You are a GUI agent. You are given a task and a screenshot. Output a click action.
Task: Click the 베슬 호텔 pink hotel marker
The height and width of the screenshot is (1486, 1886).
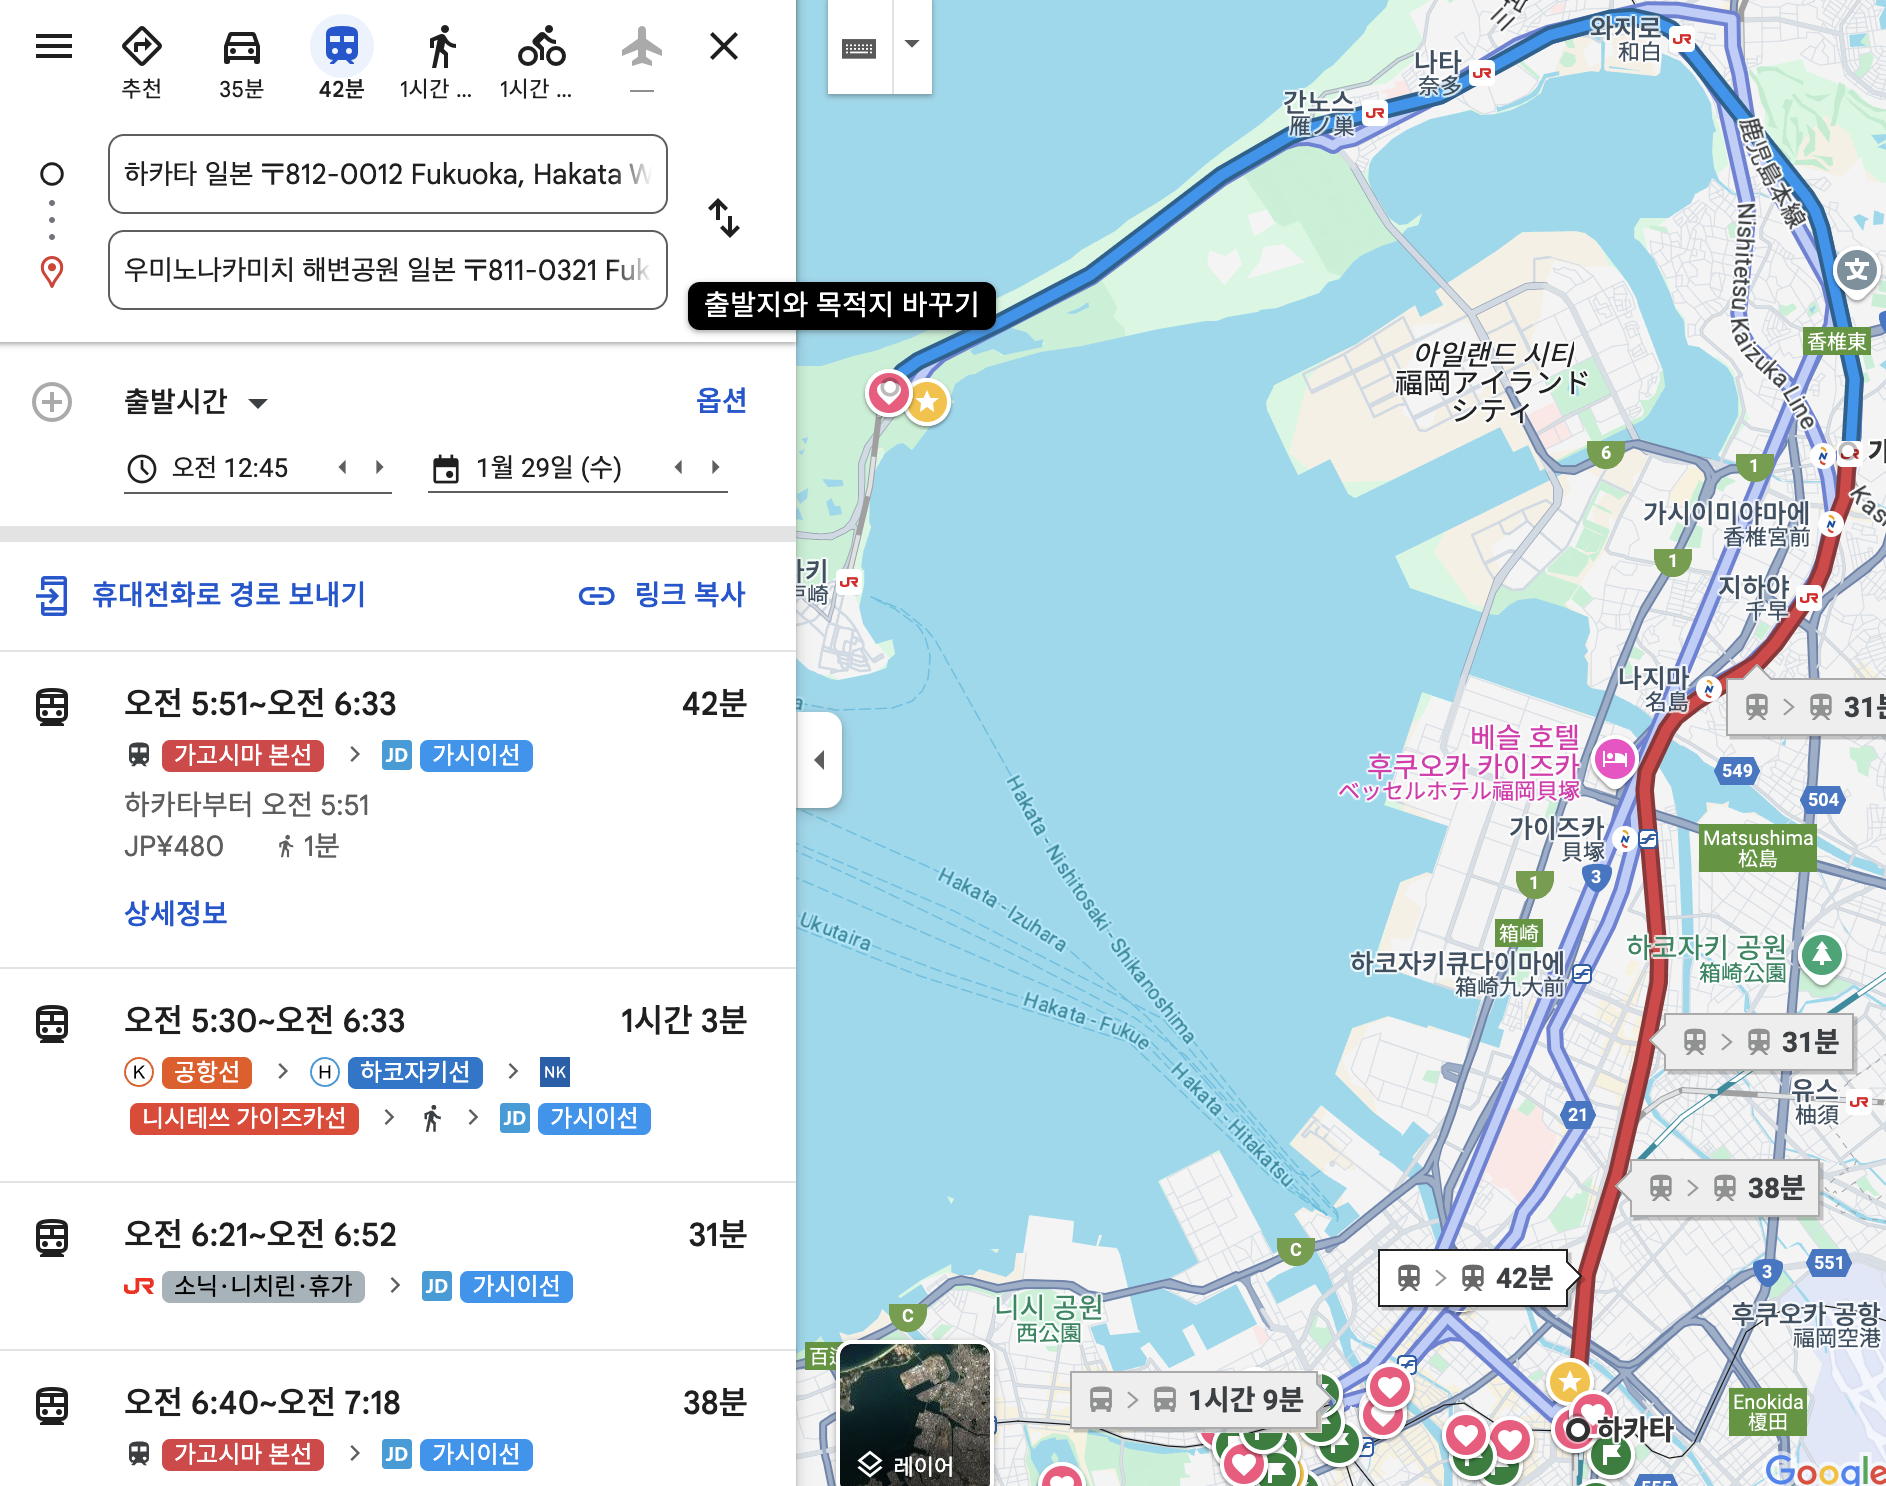click(1614, 760)
